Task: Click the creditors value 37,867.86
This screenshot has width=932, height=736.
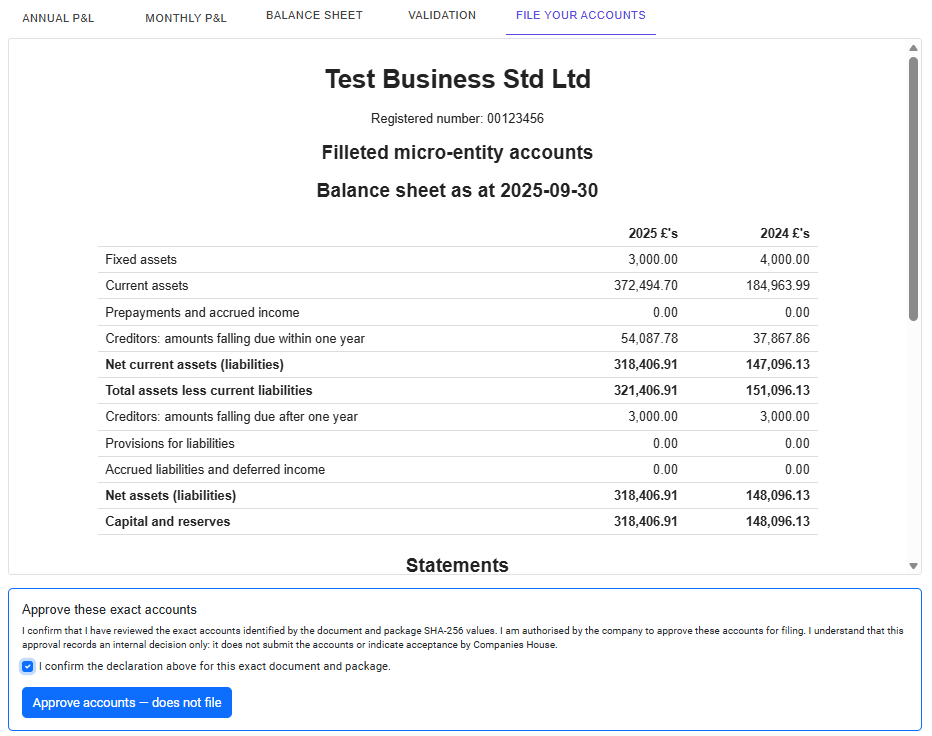Action: coord(781,339)
